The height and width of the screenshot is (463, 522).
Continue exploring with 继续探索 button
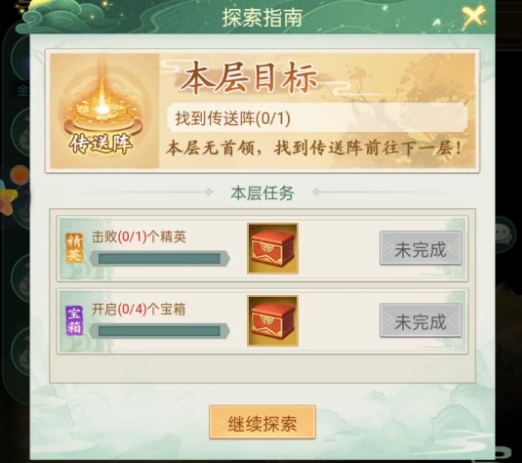point(262,423)
